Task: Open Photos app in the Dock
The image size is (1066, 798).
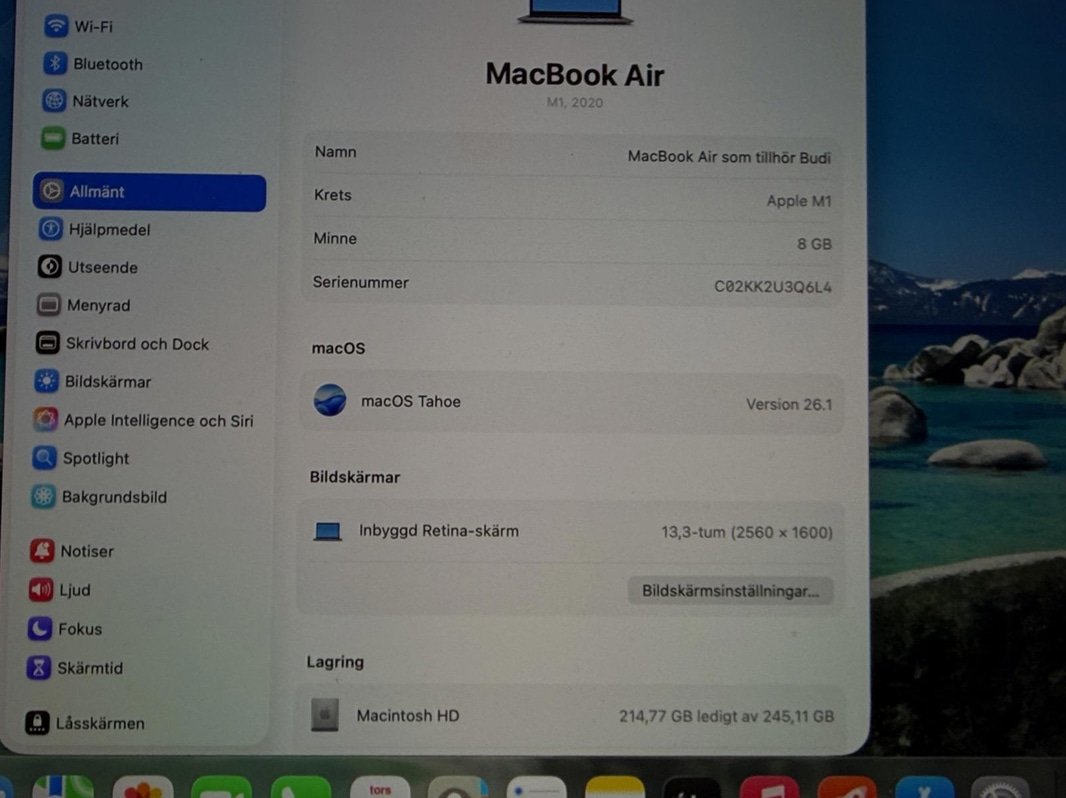Action: (x=143, y=787)
